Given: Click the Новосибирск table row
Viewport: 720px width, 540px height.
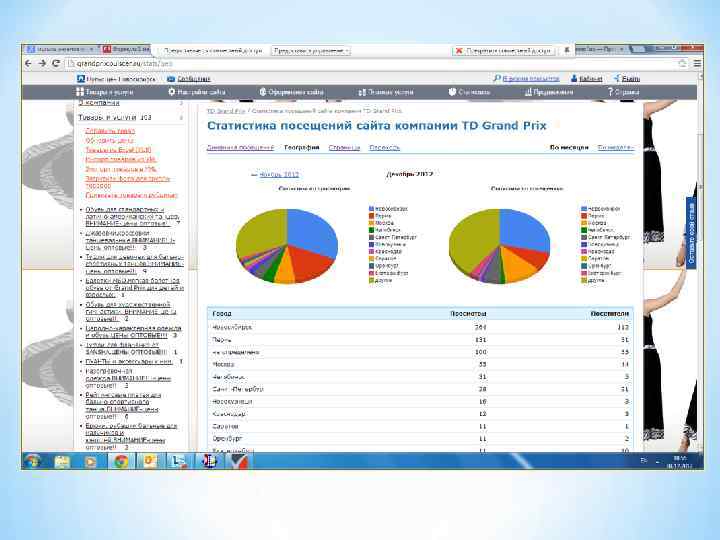Looking at the screenshot, I should click(420, 327).
